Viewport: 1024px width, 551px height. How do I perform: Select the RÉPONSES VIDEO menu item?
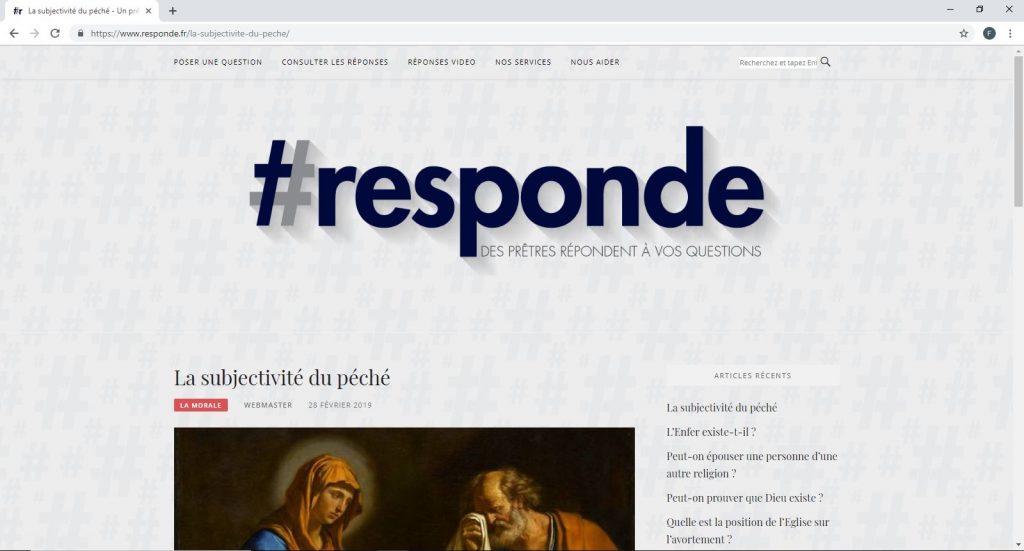tap(441, 62)
